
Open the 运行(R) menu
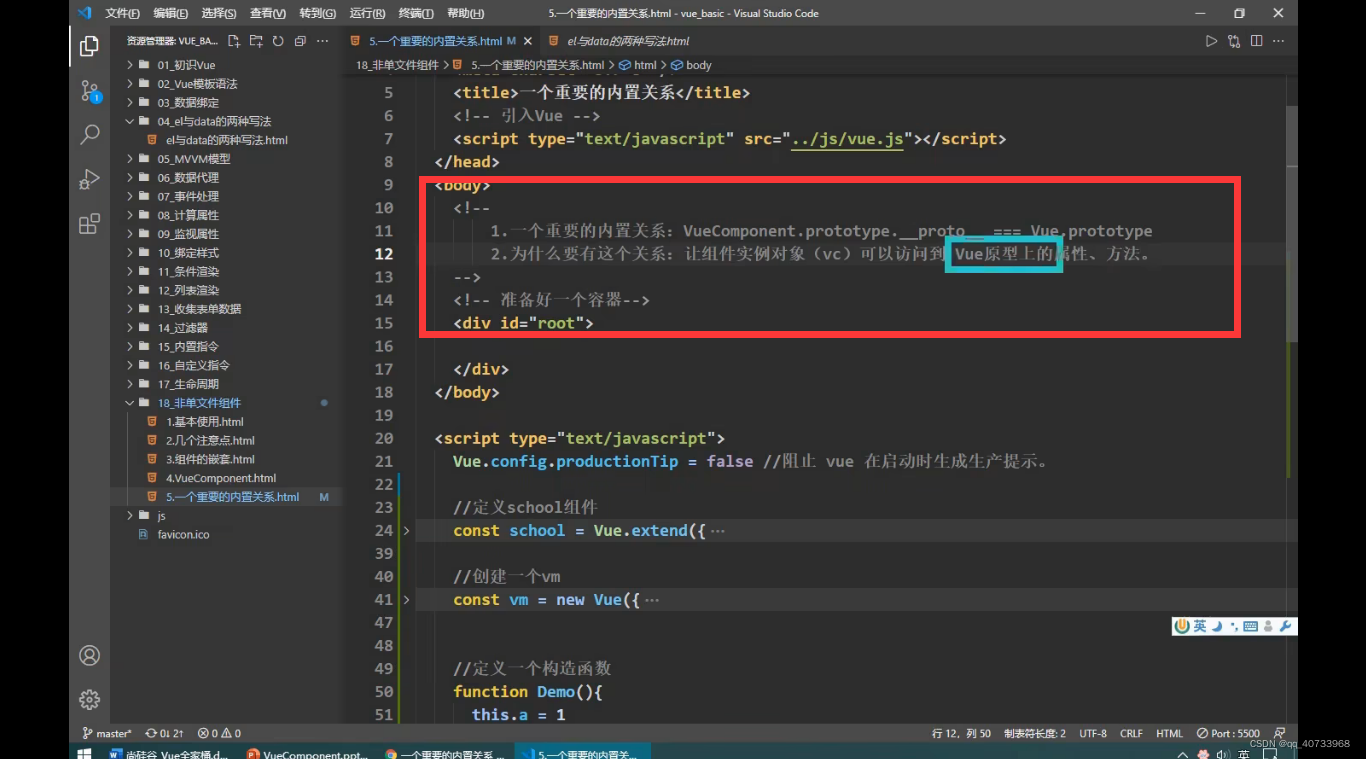[x=367, y=13]
